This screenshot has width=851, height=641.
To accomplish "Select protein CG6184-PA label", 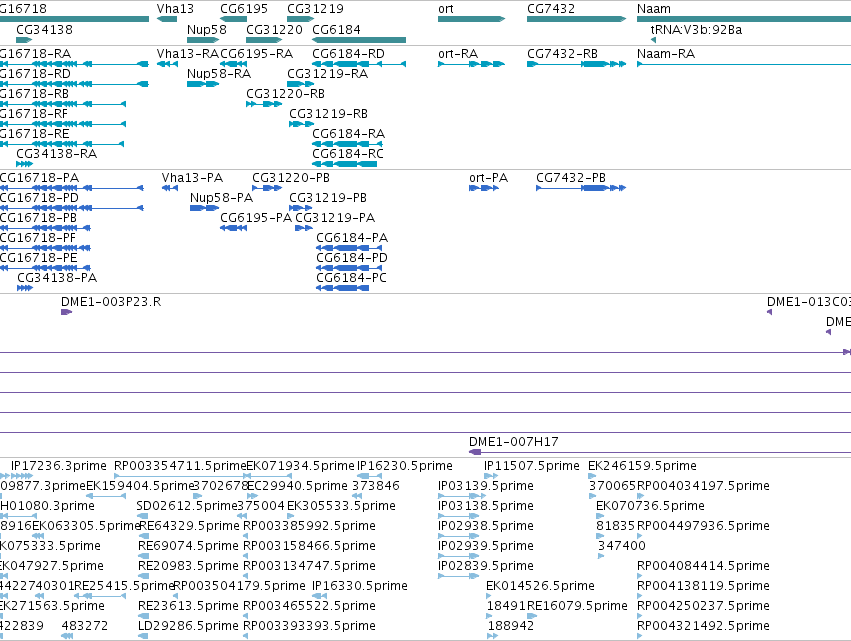I will click(352, 238).
